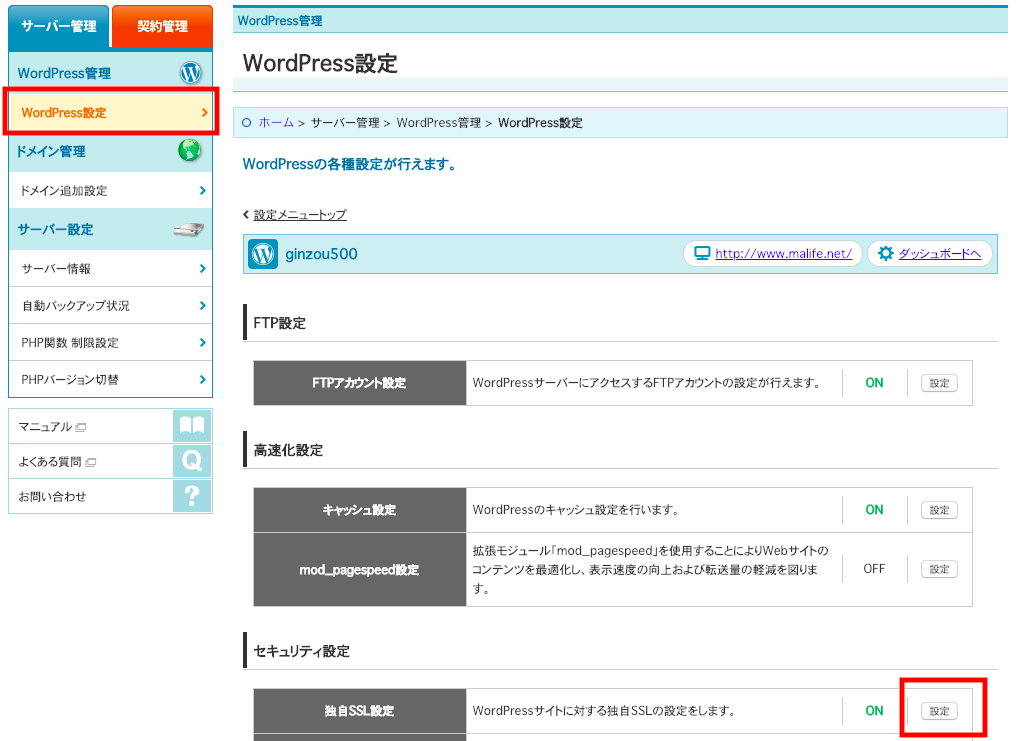
Task: Open the ダッシュボードへ link
Action: [940, 254]
